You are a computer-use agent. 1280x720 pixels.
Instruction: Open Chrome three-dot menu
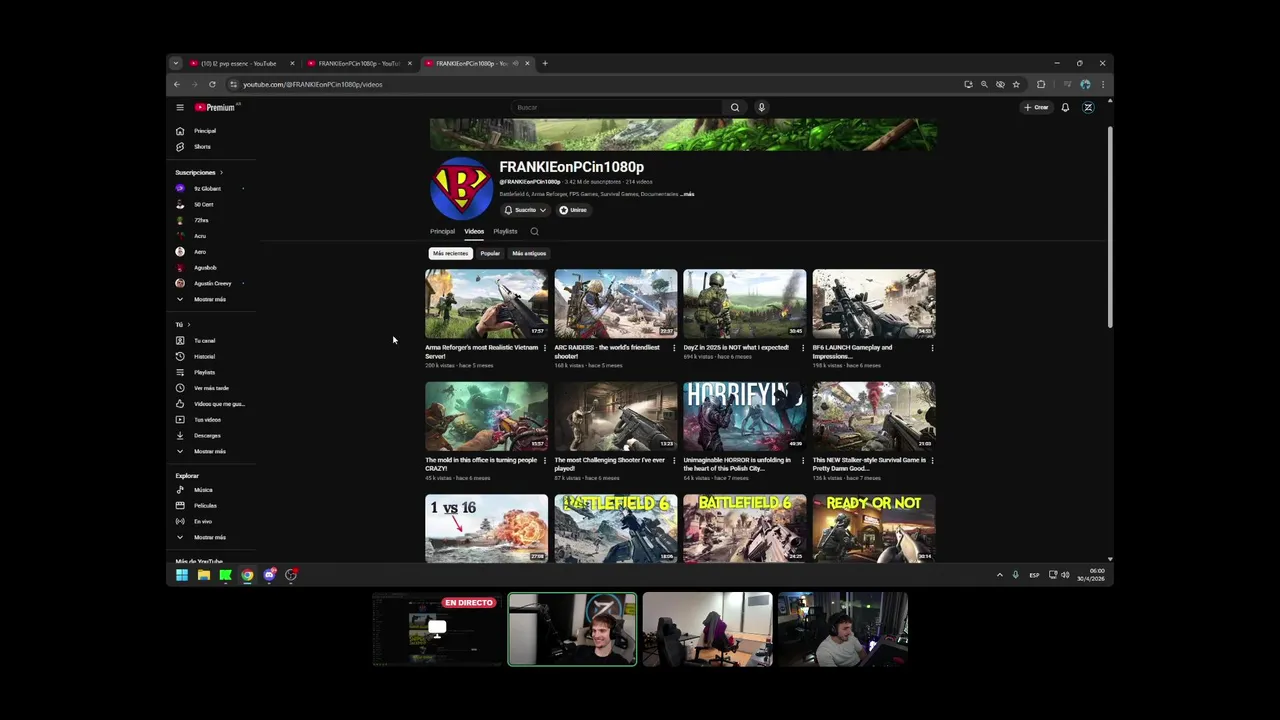coord(1102,84)
